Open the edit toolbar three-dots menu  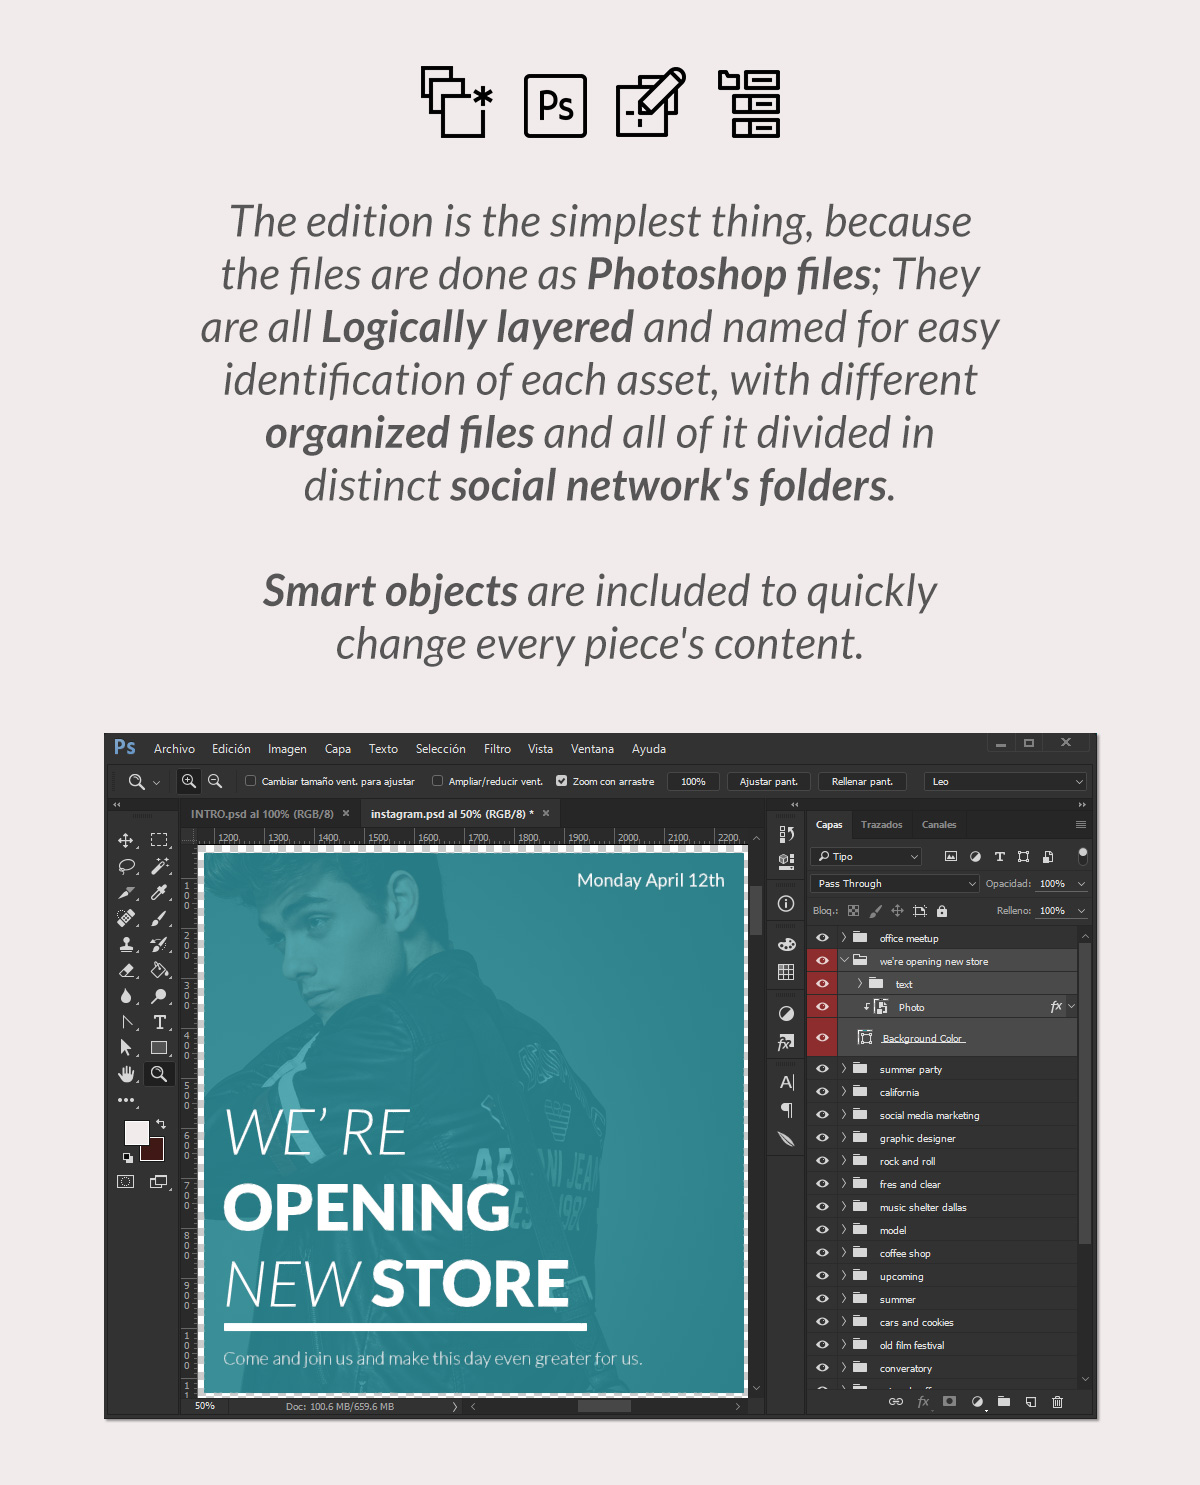coord(126,1100)
